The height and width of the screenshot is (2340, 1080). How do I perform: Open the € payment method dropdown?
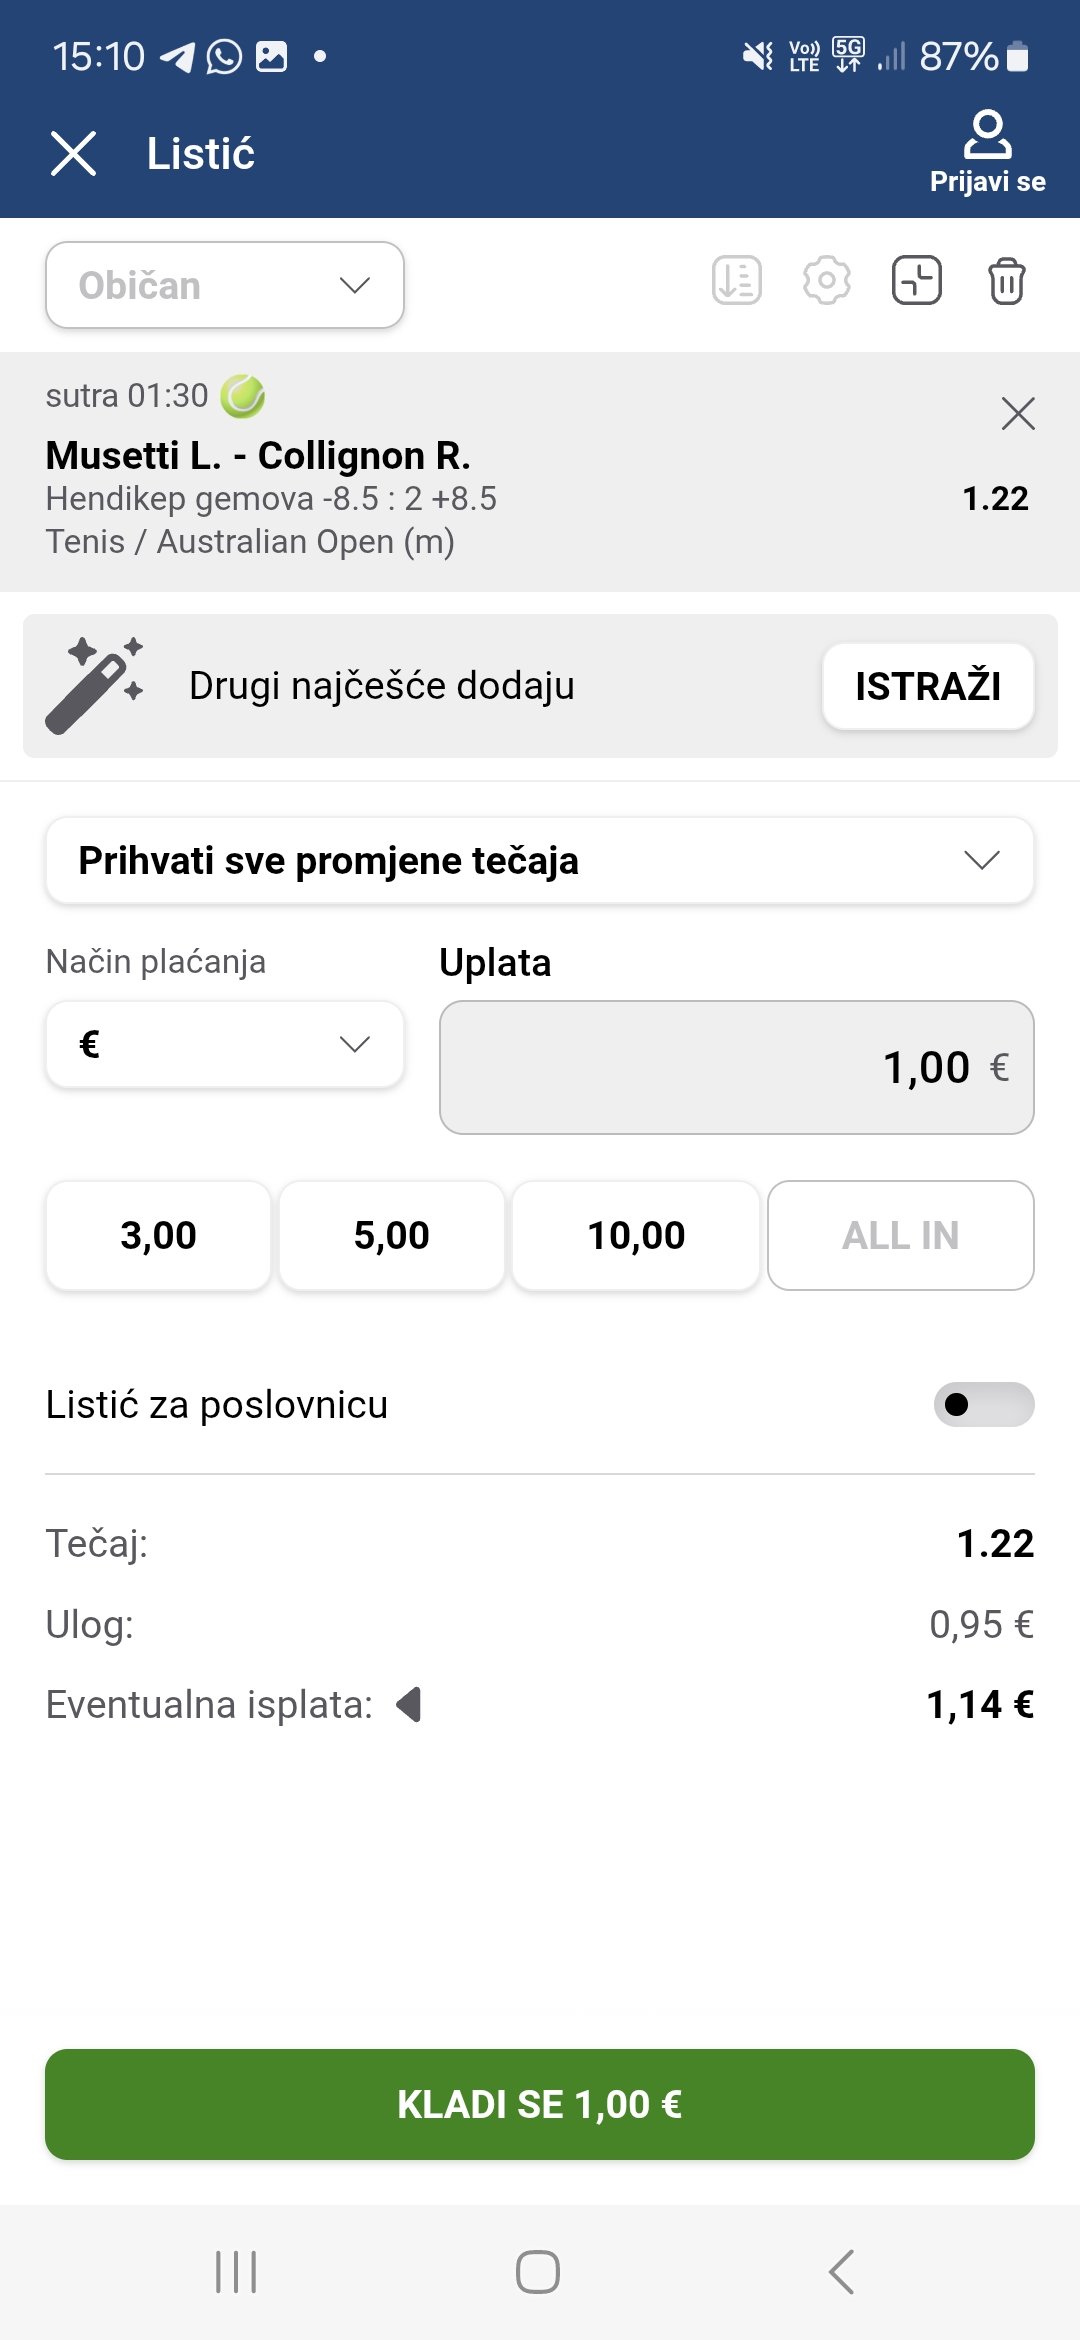225,1044
